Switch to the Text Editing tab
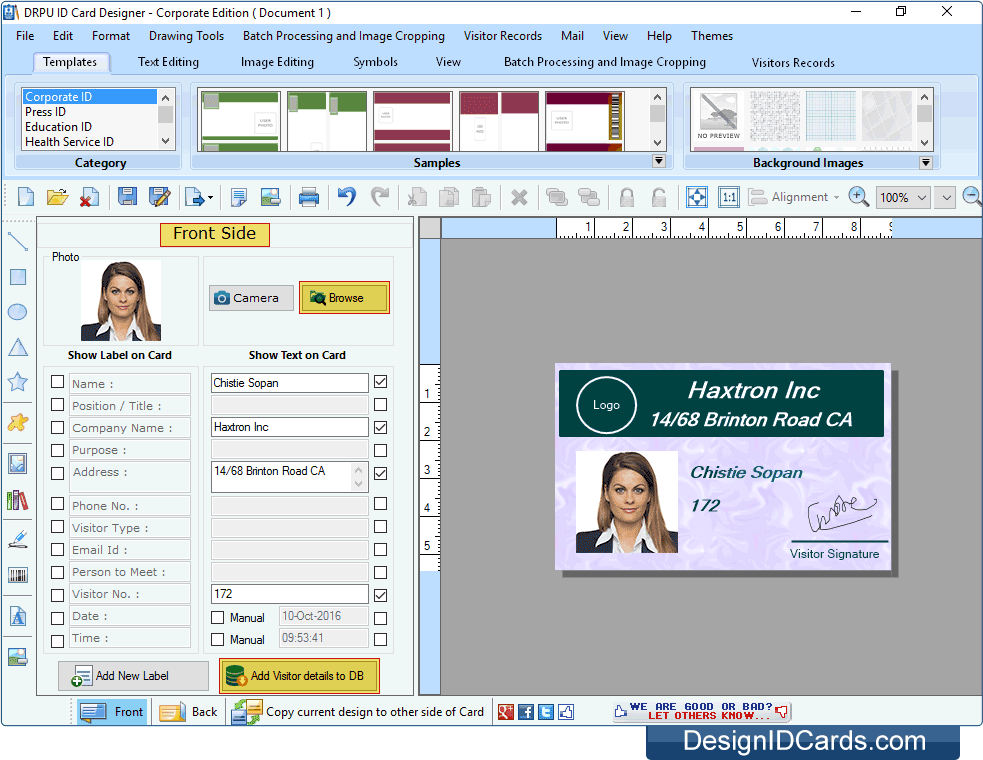 pos(168,61)
